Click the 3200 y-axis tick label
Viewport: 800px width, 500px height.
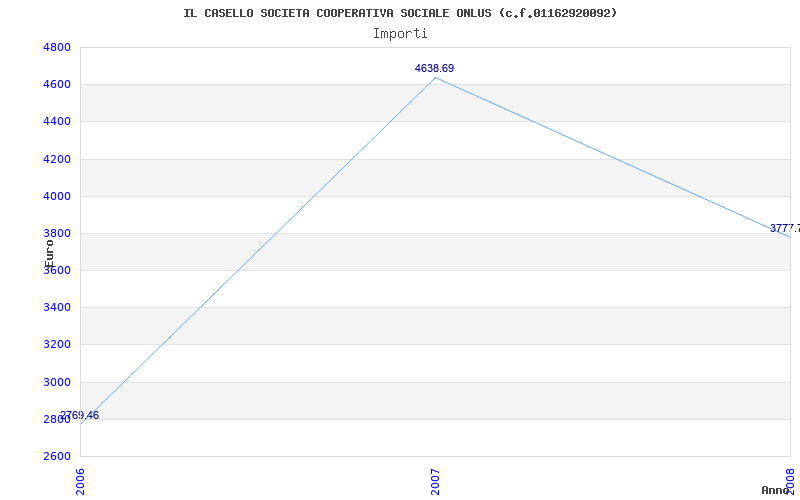point(57,345)
